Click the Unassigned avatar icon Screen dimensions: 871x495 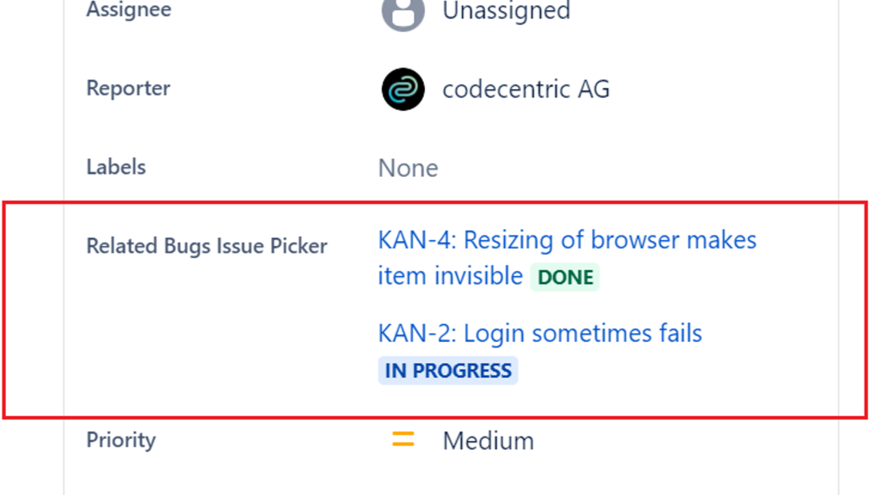pyautogui.click(x=403, y=12)
